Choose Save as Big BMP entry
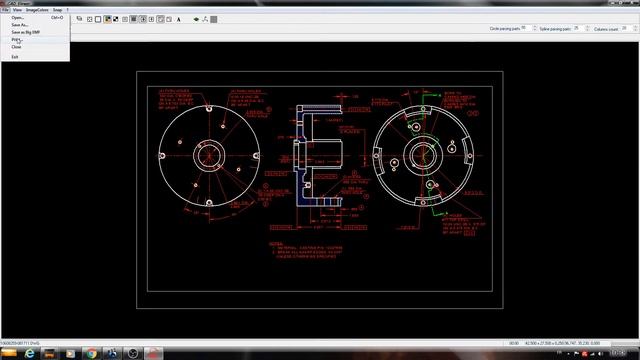 click(x=36, y=32)
